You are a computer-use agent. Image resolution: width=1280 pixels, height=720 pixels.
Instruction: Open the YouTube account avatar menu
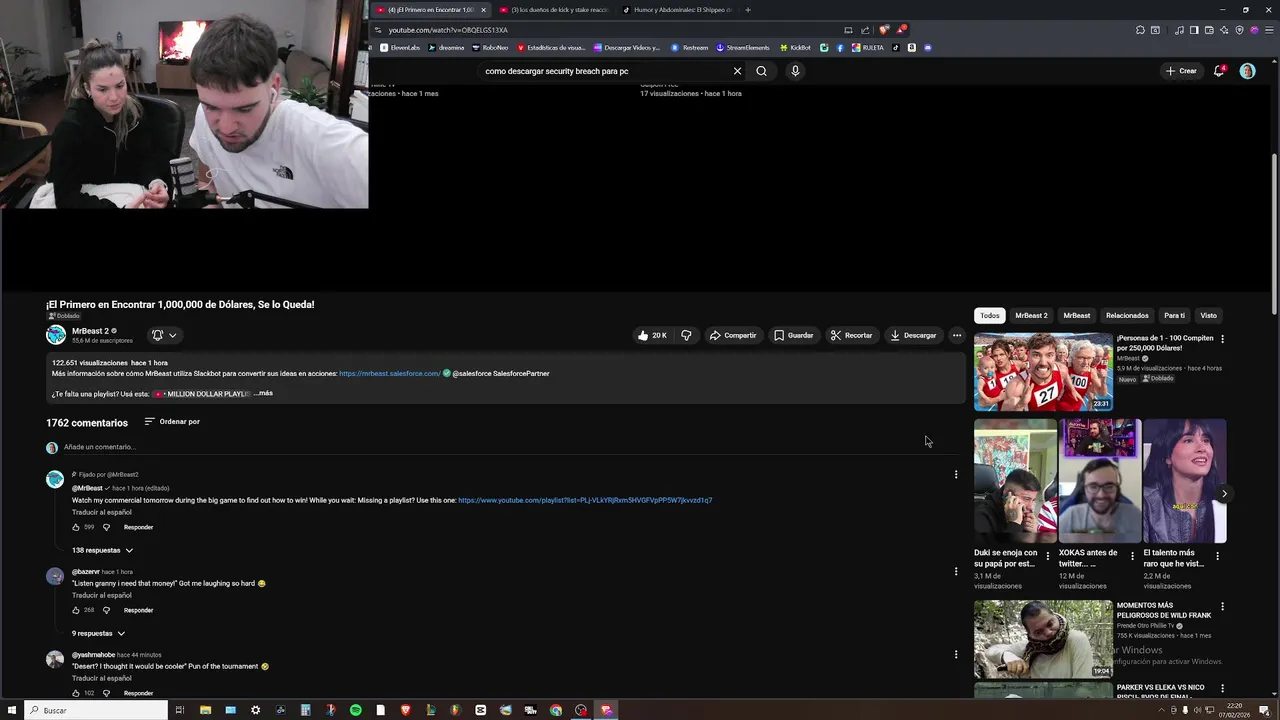(x=1247, y=71)
